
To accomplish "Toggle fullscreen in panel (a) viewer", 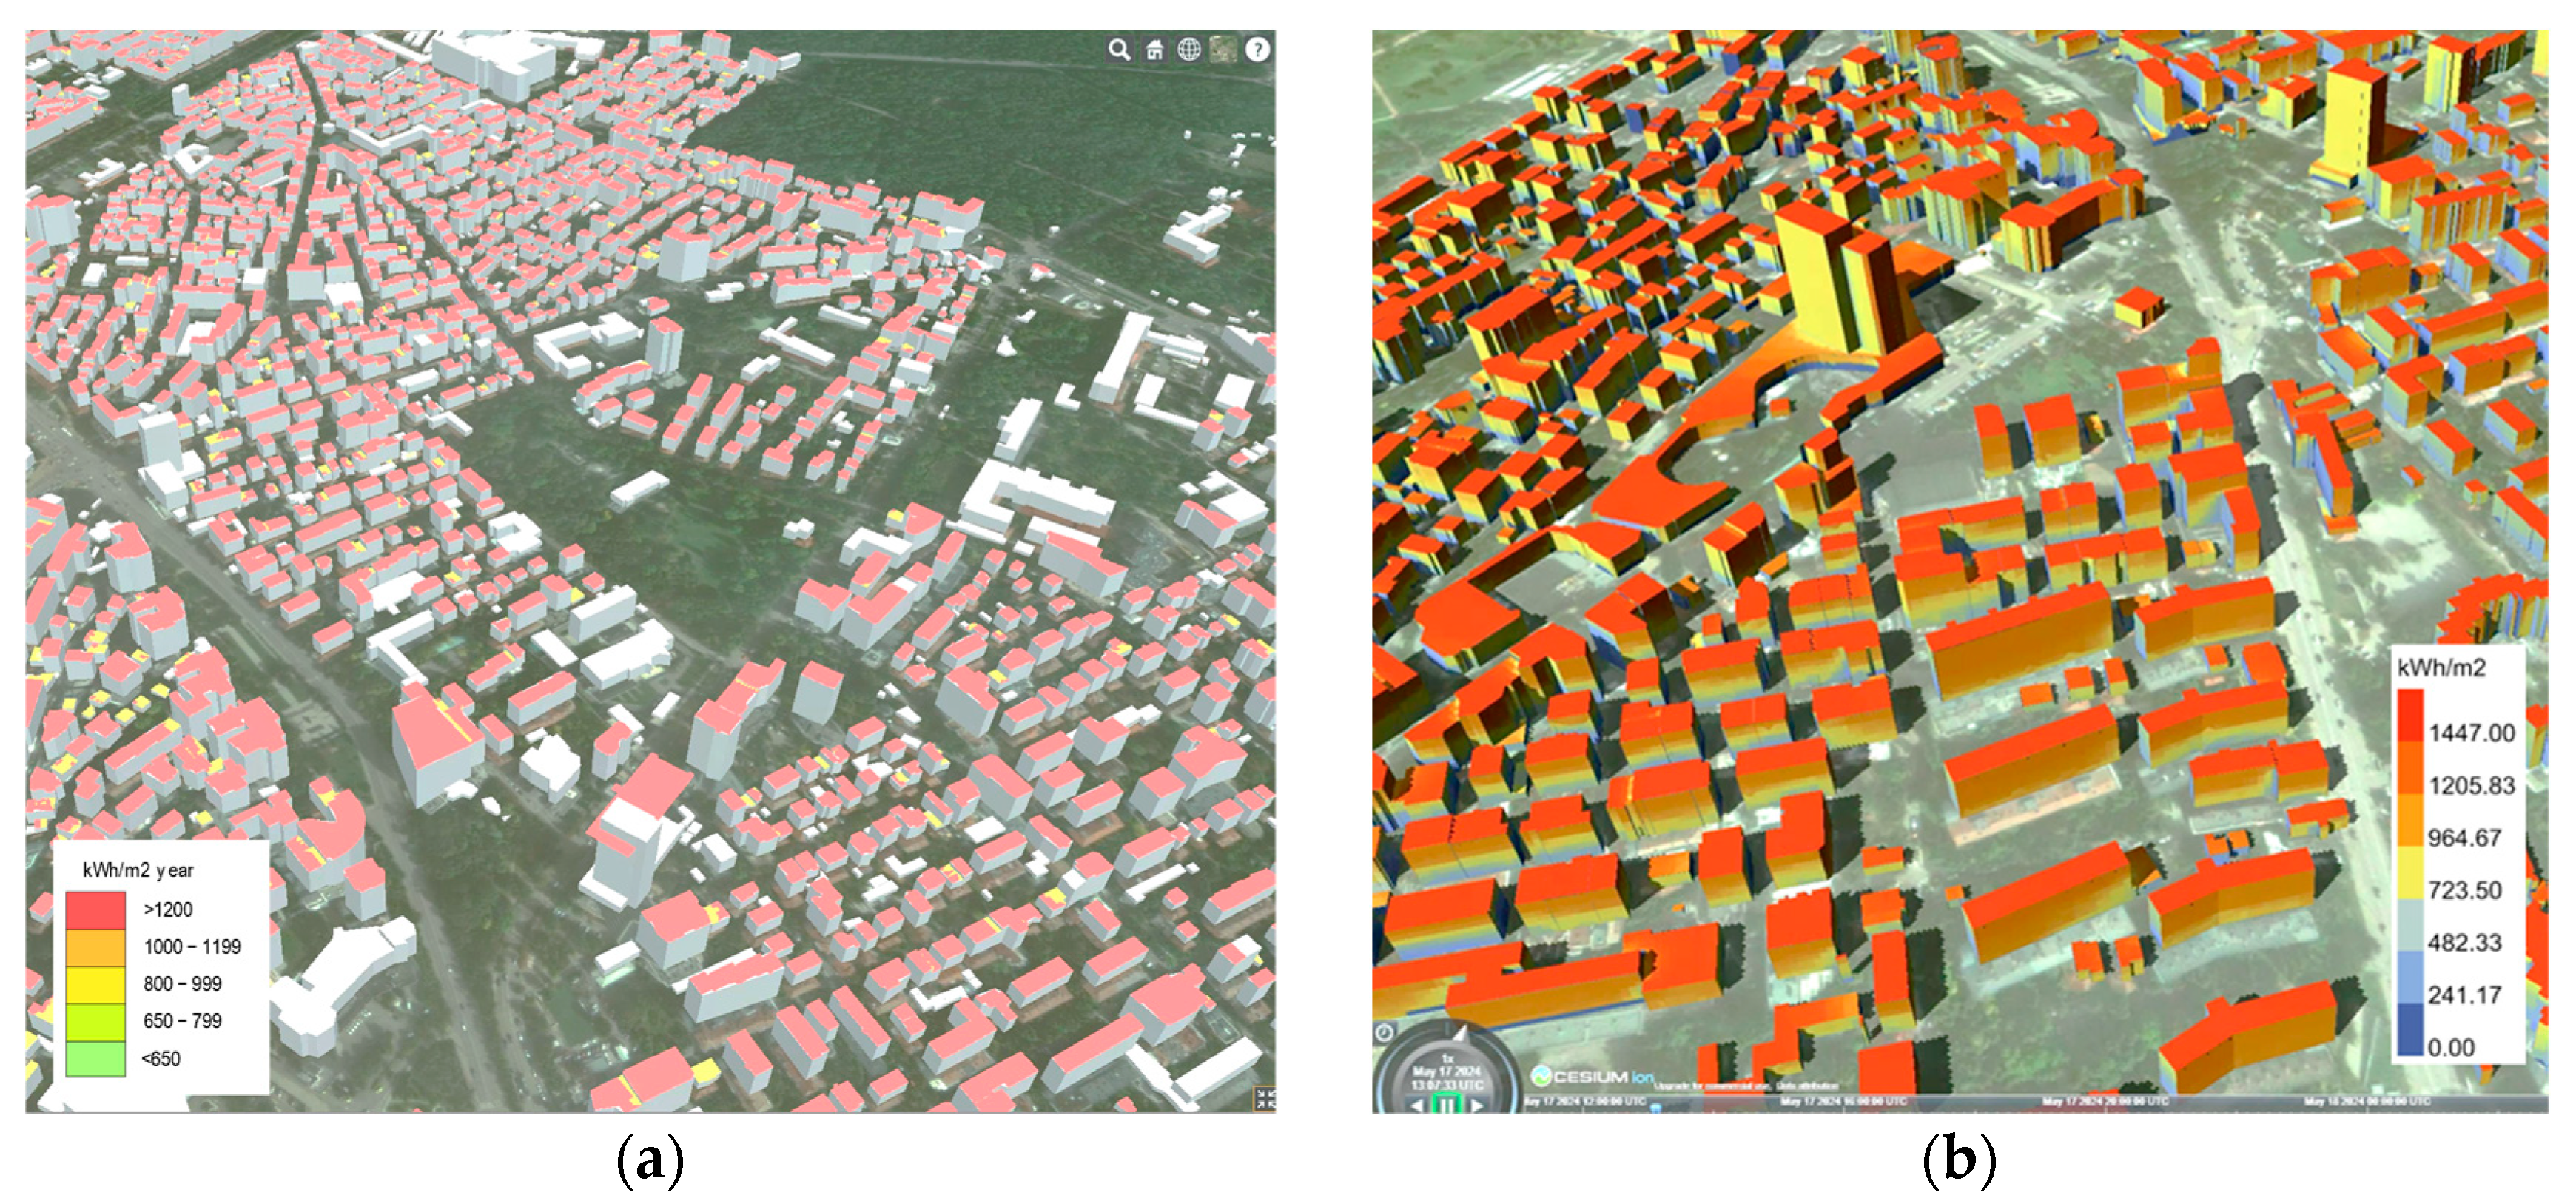I will [x=1264, y=1099].
